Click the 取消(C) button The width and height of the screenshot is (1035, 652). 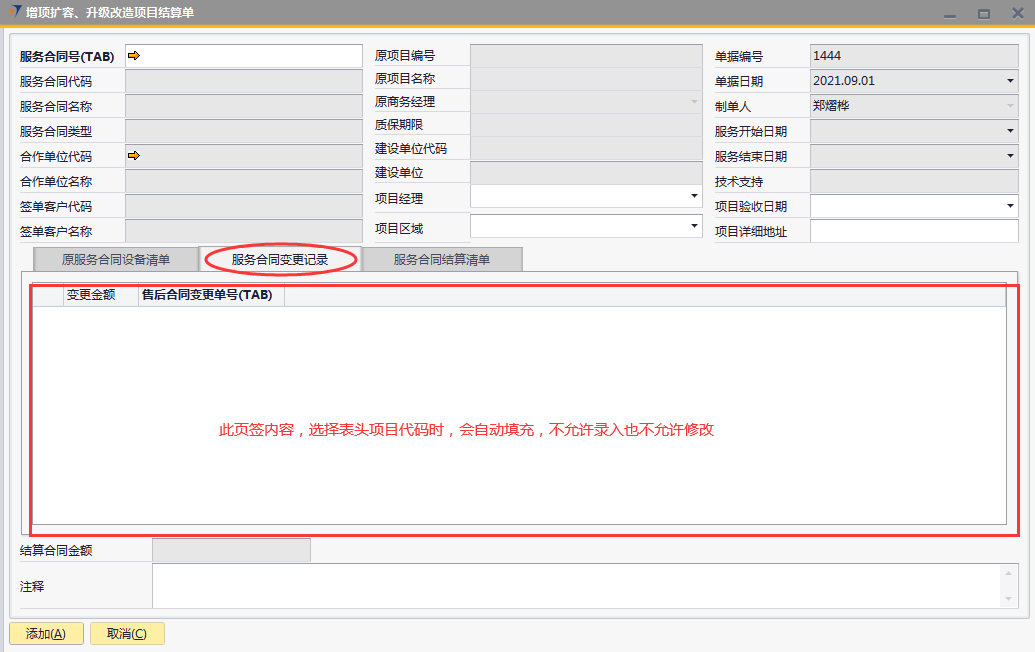point(127,634)
